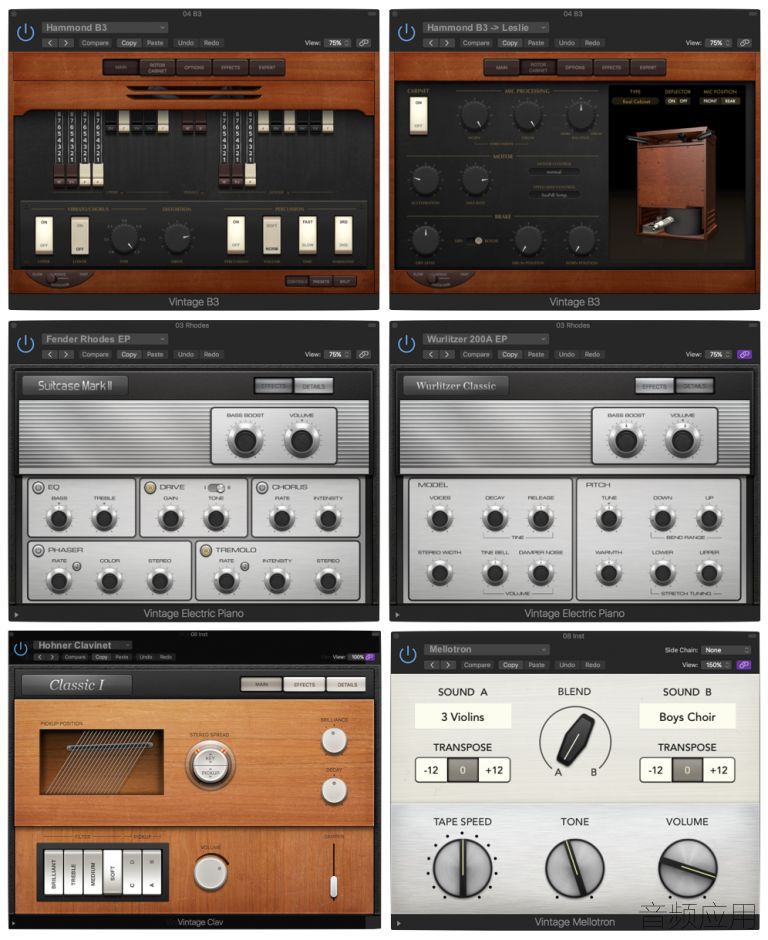The image size is (768, 940).
Task: Toggle power button in Hohner Clavinet window
Action: (x=20, y=649)
